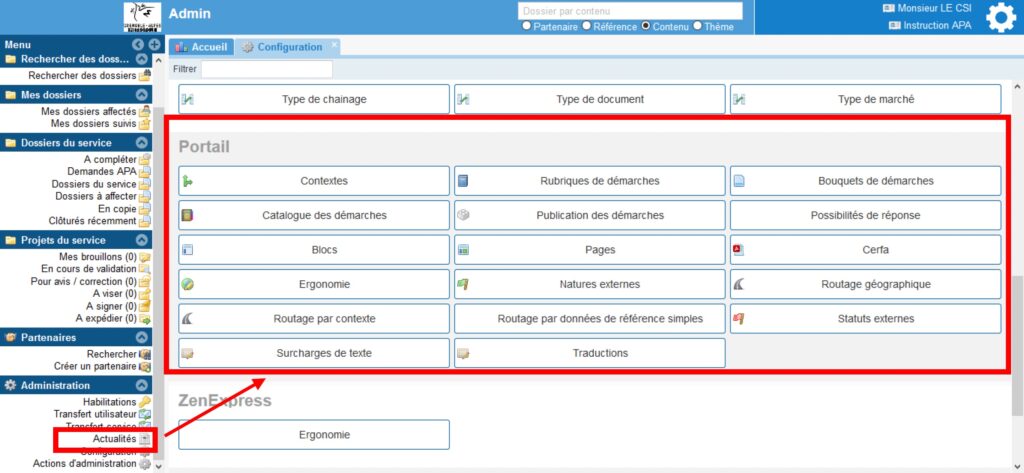Select the Thème radio button
1024x473 pixels.
[x=697, y=26]
